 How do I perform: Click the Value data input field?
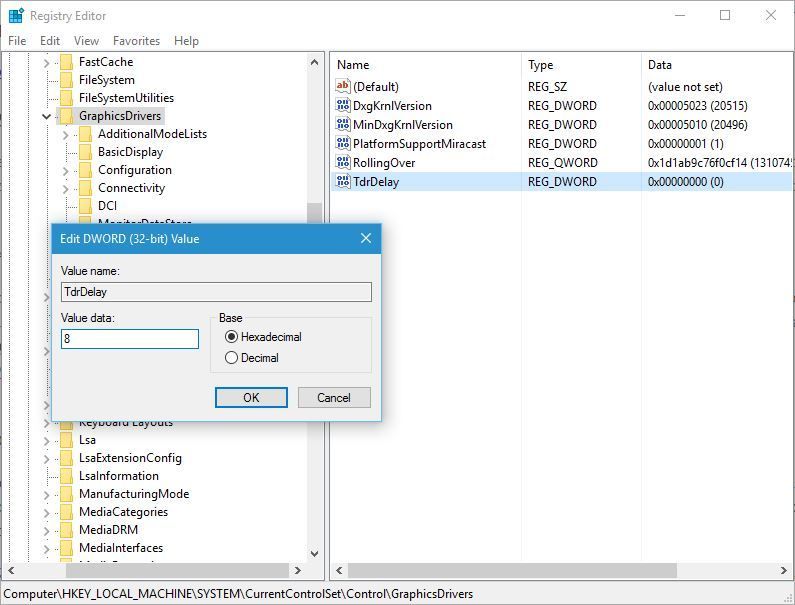coord(130,339)
